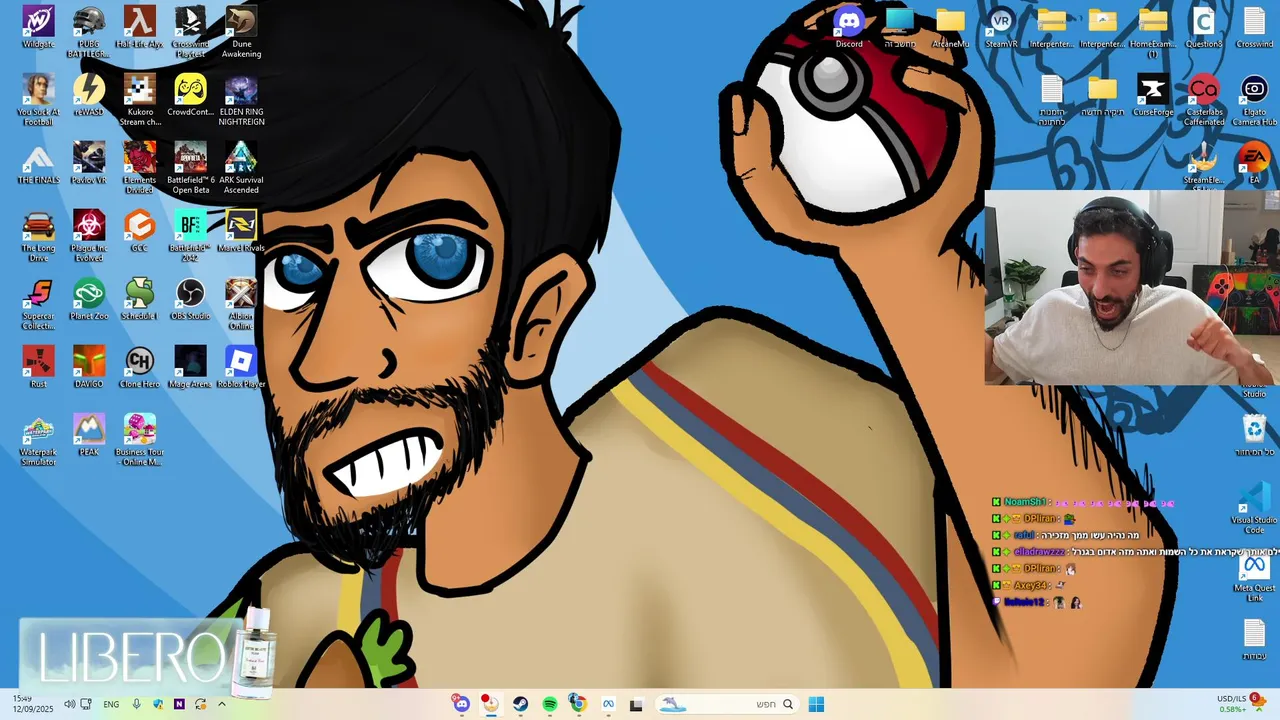Select the ArcaneMu folder

click(950, 27)
